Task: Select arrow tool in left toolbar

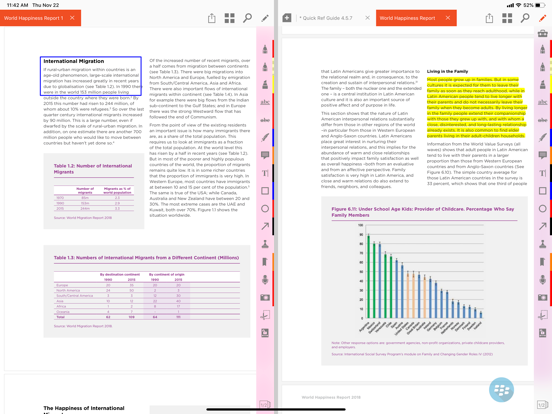Action: click(265, 226)
